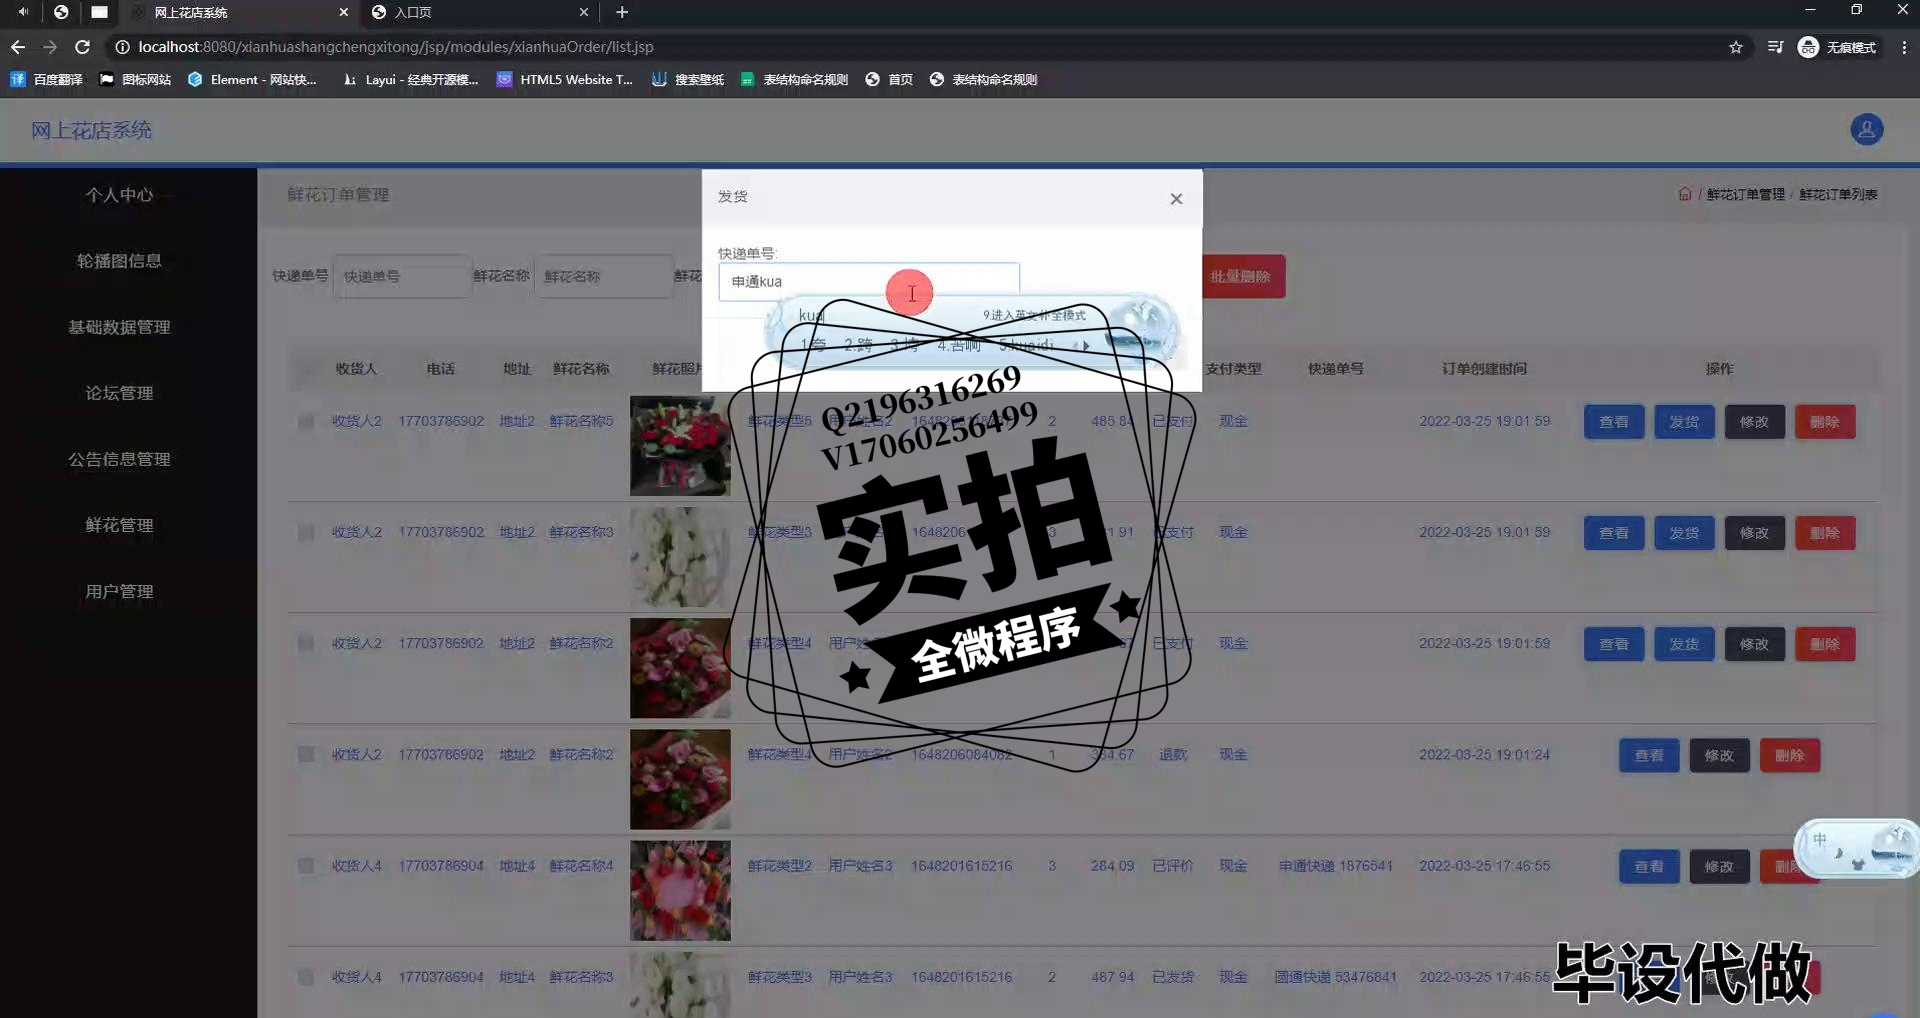Click 修改 for the 鲜花名称5 order
This screenshot has height=1018, width=1920.
coord(1754,422)
